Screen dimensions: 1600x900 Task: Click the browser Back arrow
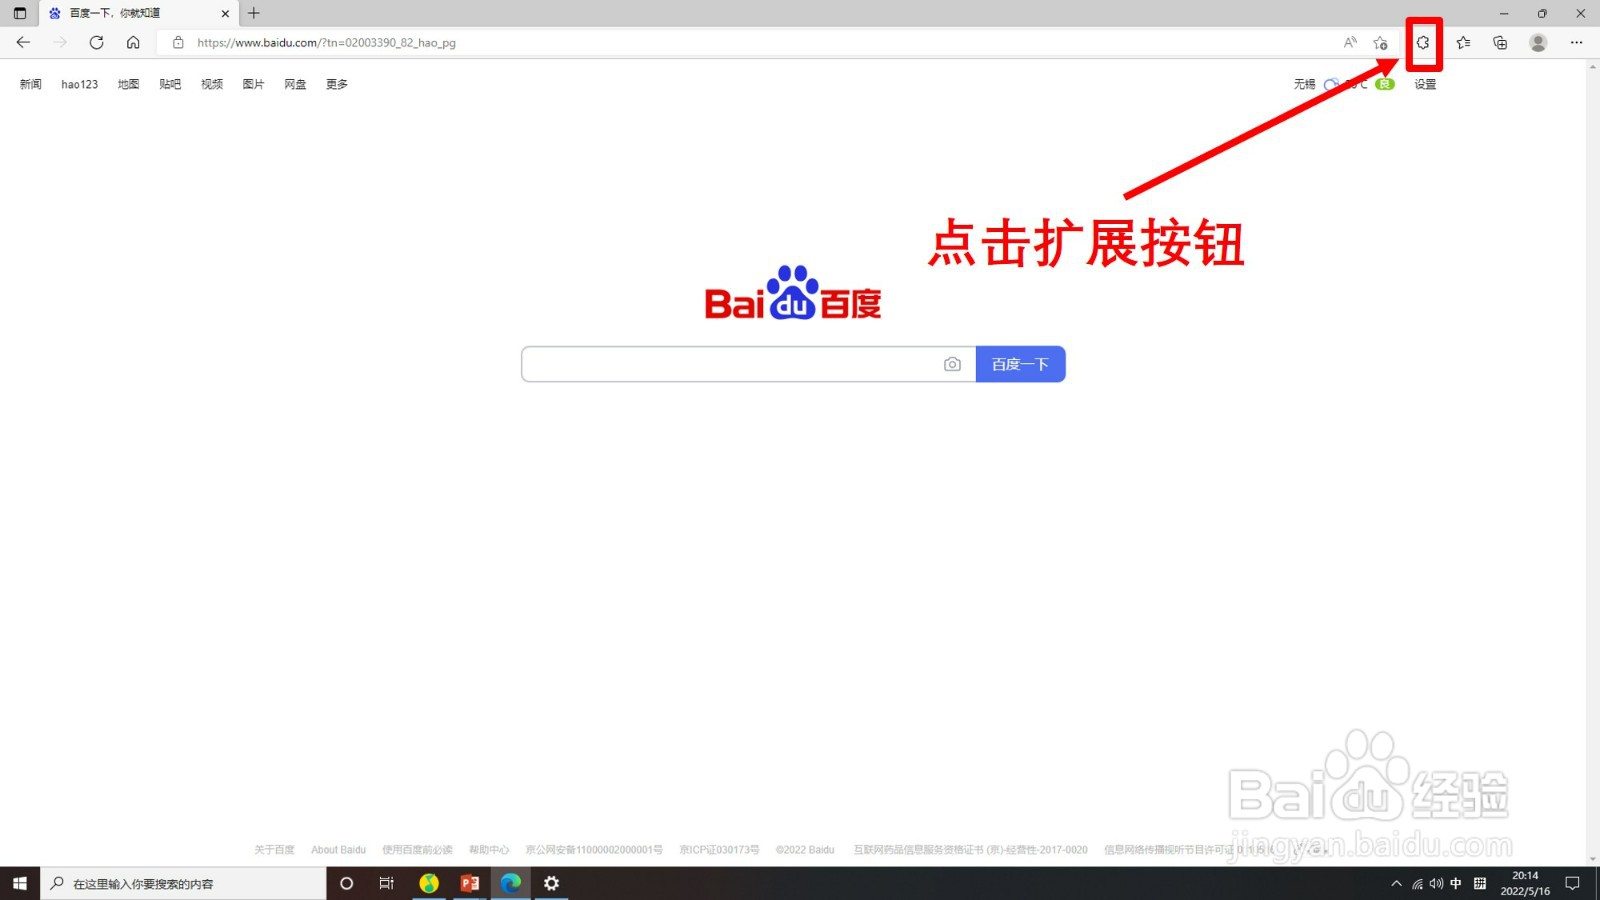pos(23,42)
